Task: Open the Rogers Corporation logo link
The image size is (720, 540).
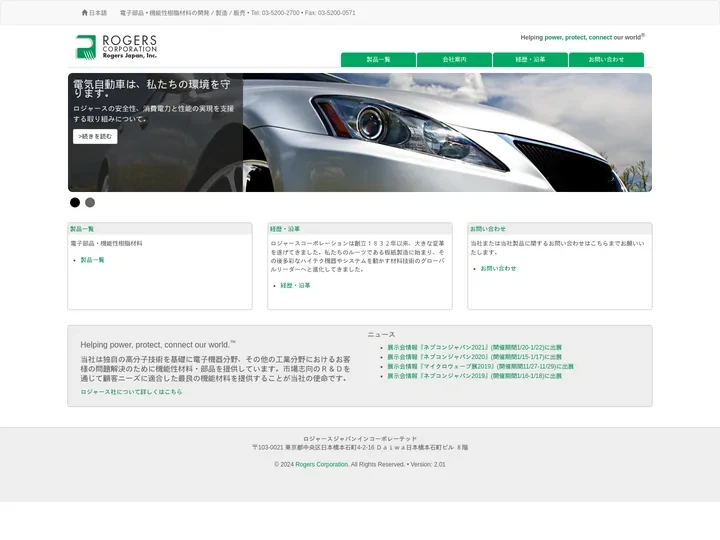Action: (116, 47)
